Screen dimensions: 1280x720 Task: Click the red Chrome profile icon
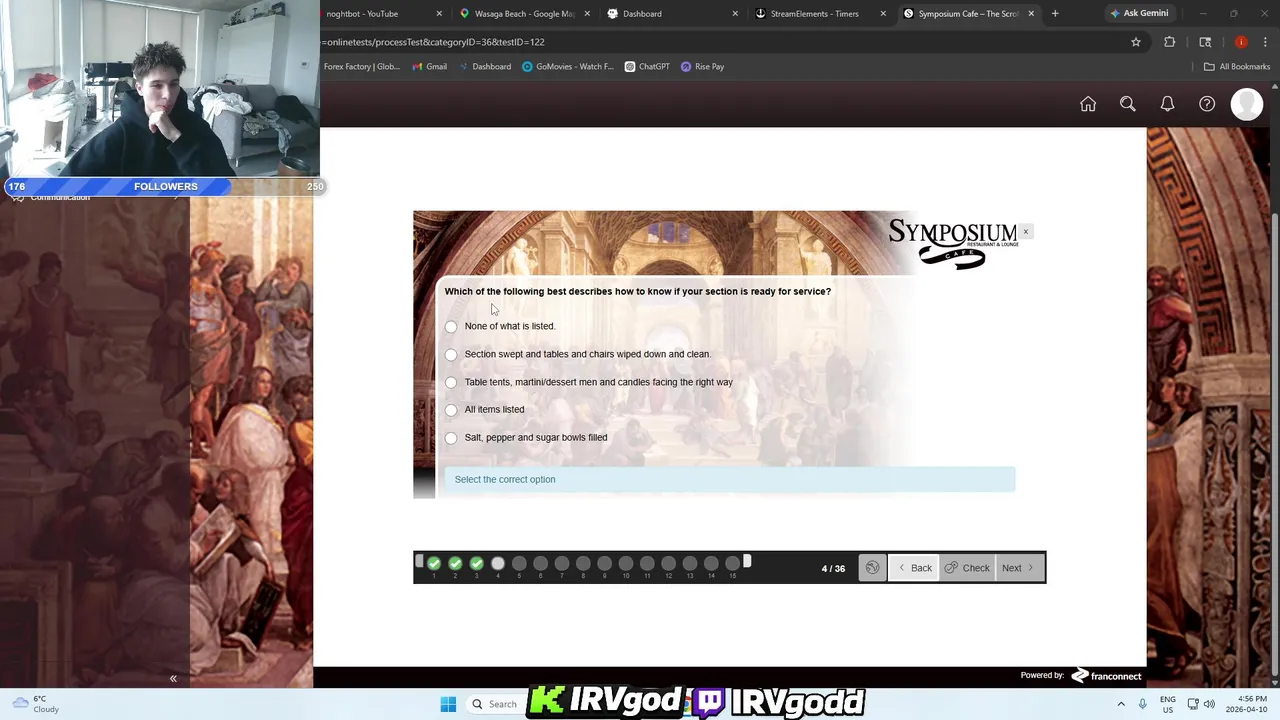tap(1241, 42)
